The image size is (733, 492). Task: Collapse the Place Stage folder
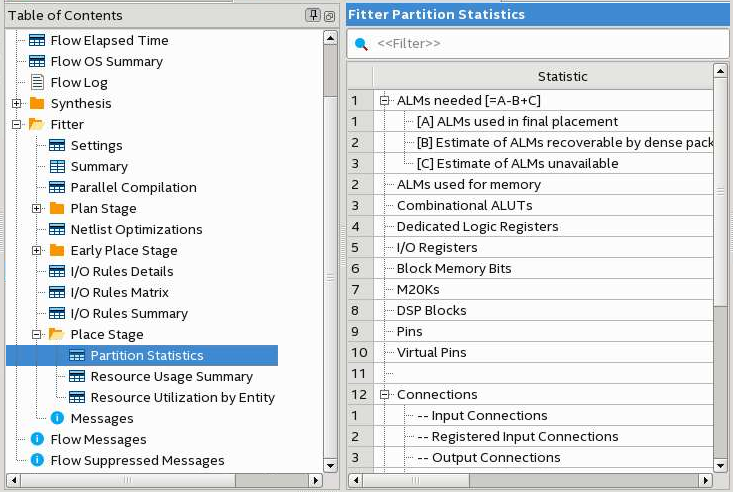click(37, 334)
